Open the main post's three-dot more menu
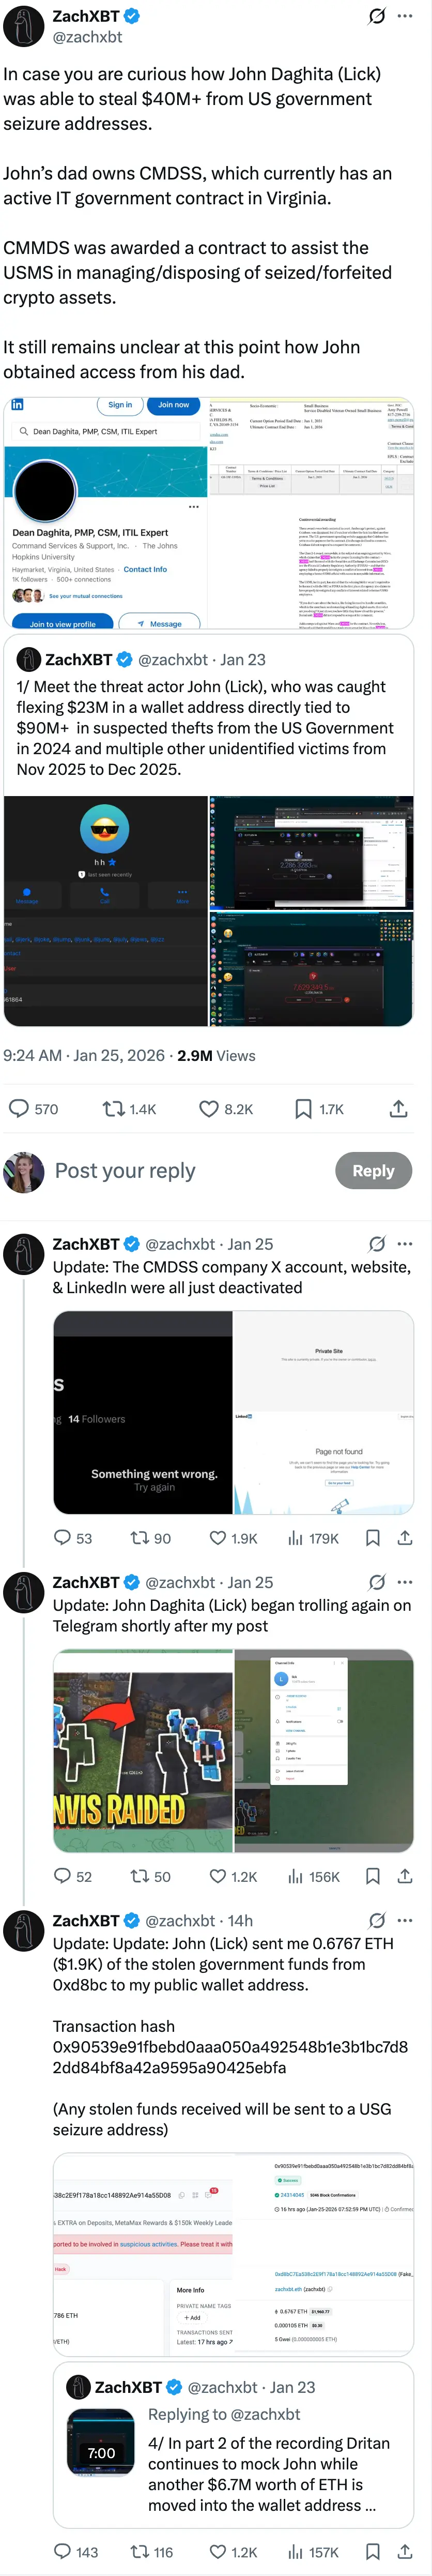 point(405,16)
